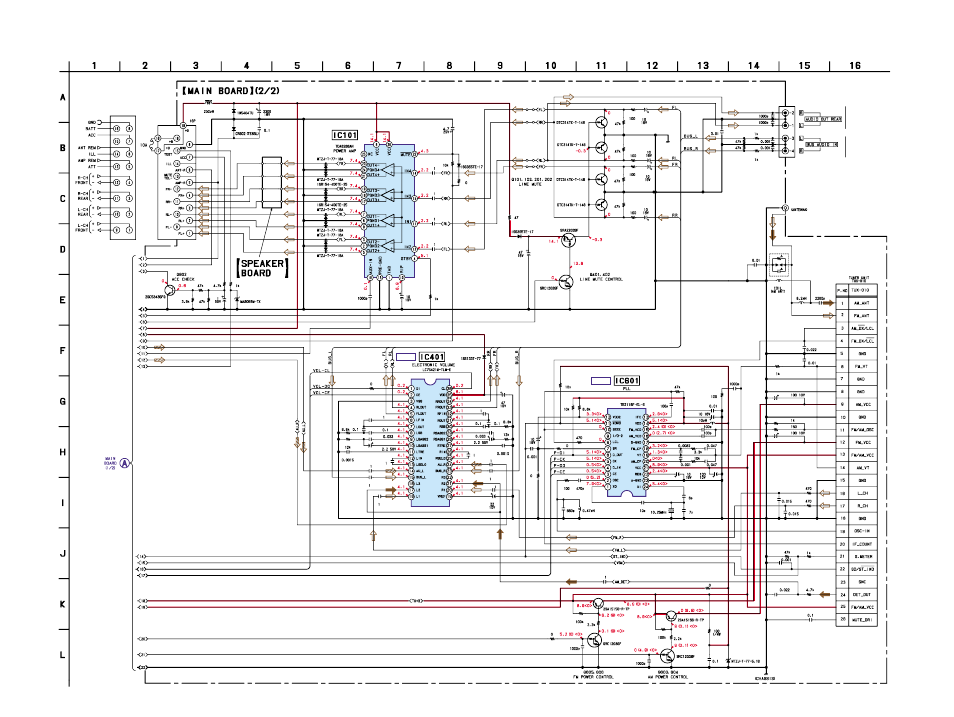Click the AM_VCC pin name in tuner table
This screenshot has width=954, height=717.
(x=863, y=404)
